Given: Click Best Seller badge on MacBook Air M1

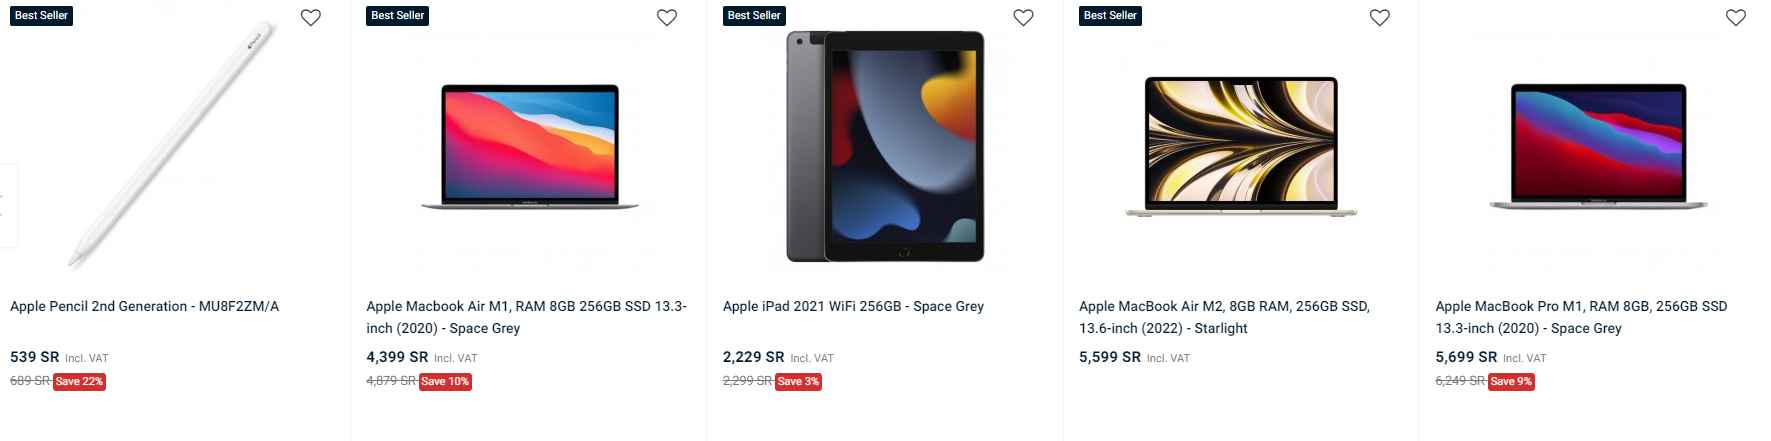Looking at the screenshot, I should click(x=397, y=16).
